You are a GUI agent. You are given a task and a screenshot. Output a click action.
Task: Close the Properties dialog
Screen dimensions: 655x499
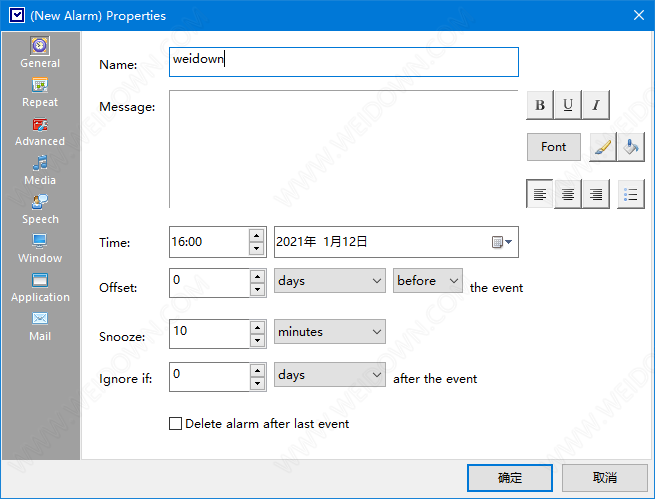coord(639,15)
